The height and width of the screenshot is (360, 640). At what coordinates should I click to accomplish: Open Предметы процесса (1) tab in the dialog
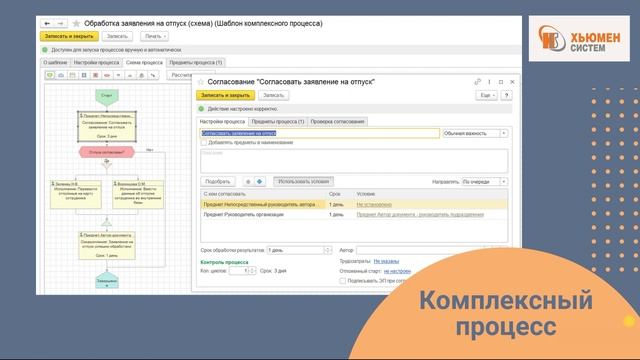[x=278, y=122]
